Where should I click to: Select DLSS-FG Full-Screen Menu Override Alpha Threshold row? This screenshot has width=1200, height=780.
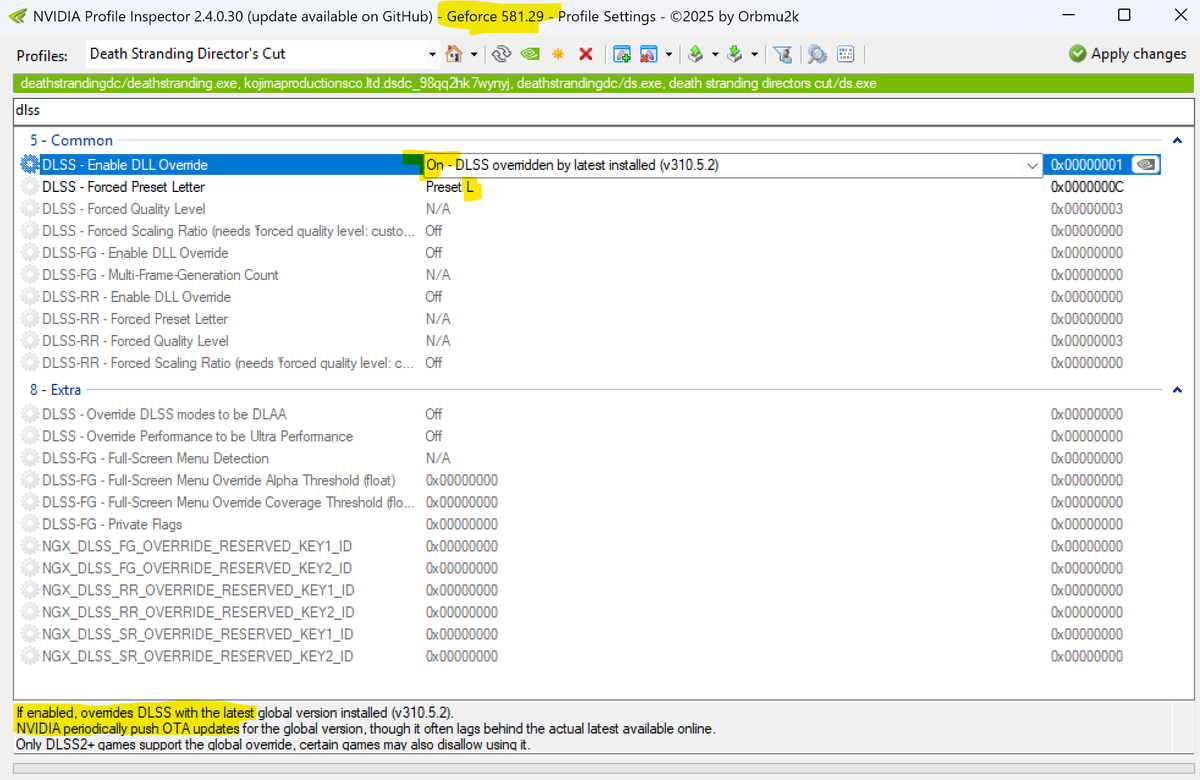590,480
